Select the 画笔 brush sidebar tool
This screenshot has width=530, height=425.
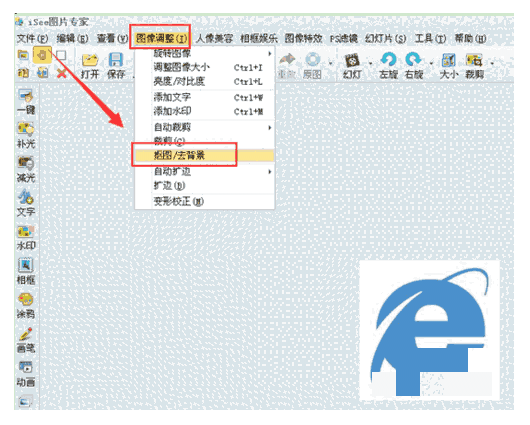[26, 340]
